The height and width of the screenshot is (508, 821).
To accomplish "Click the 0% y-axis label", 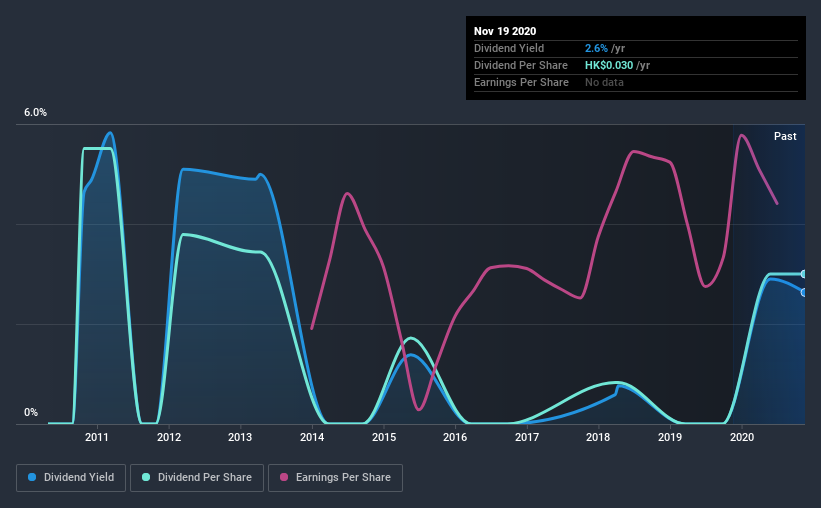I will [x=31, y=413].
